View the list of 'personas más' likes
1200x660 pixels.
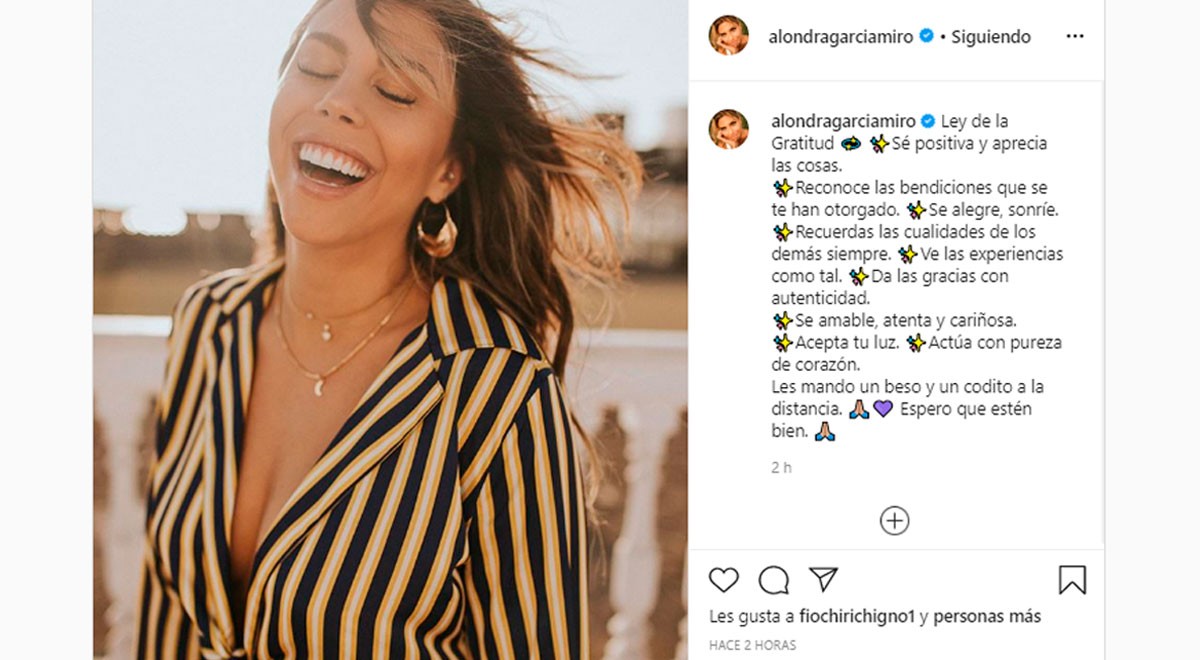988,616
